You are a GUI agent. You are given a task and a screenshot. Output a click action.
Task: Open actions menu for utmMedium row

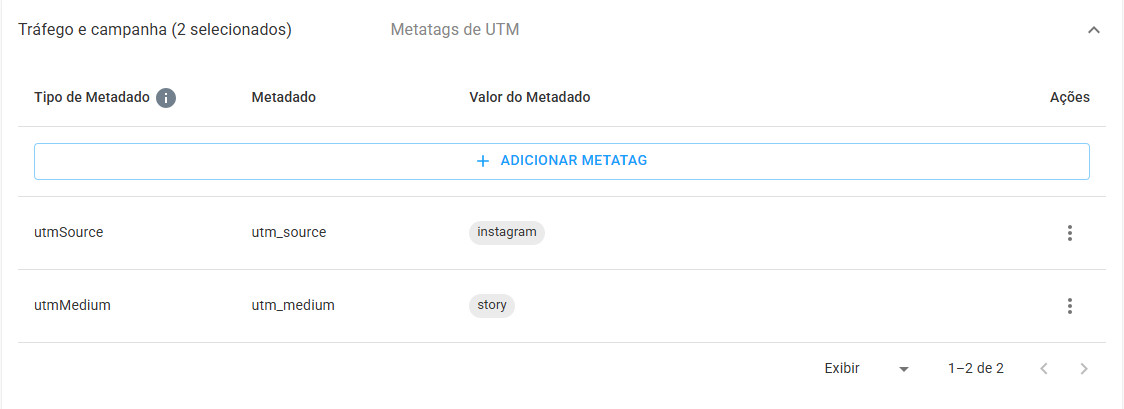(1070, 306)
